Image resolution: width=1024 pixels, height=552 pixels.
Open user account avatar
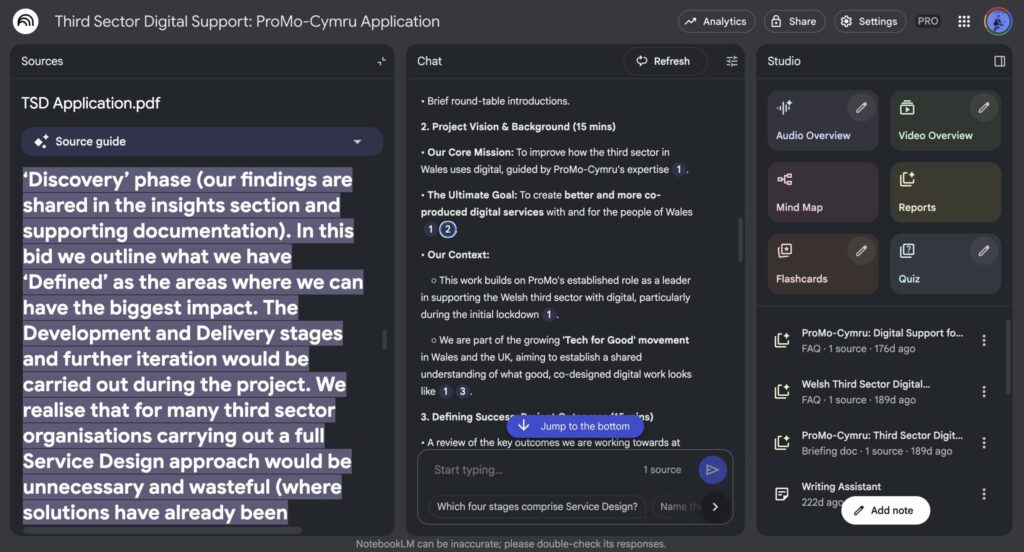point(997,21)
